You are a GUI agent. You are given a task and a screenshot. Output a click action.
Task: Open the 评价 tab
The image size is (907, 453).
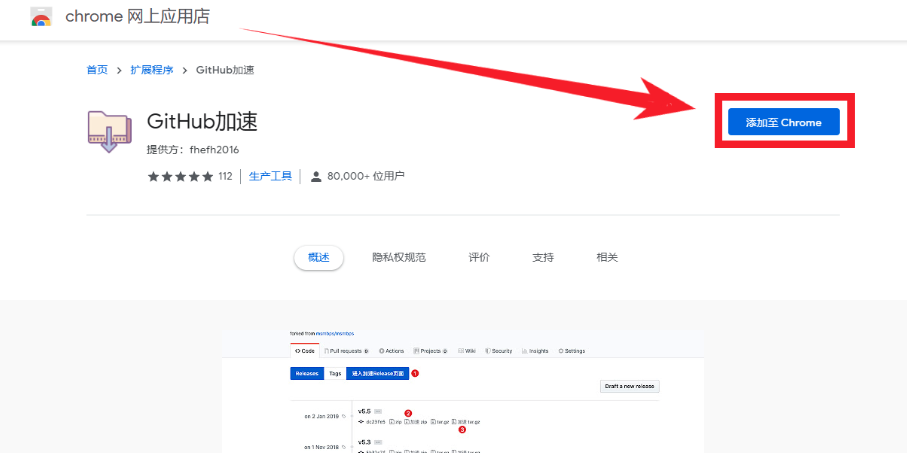click(479, 257)
